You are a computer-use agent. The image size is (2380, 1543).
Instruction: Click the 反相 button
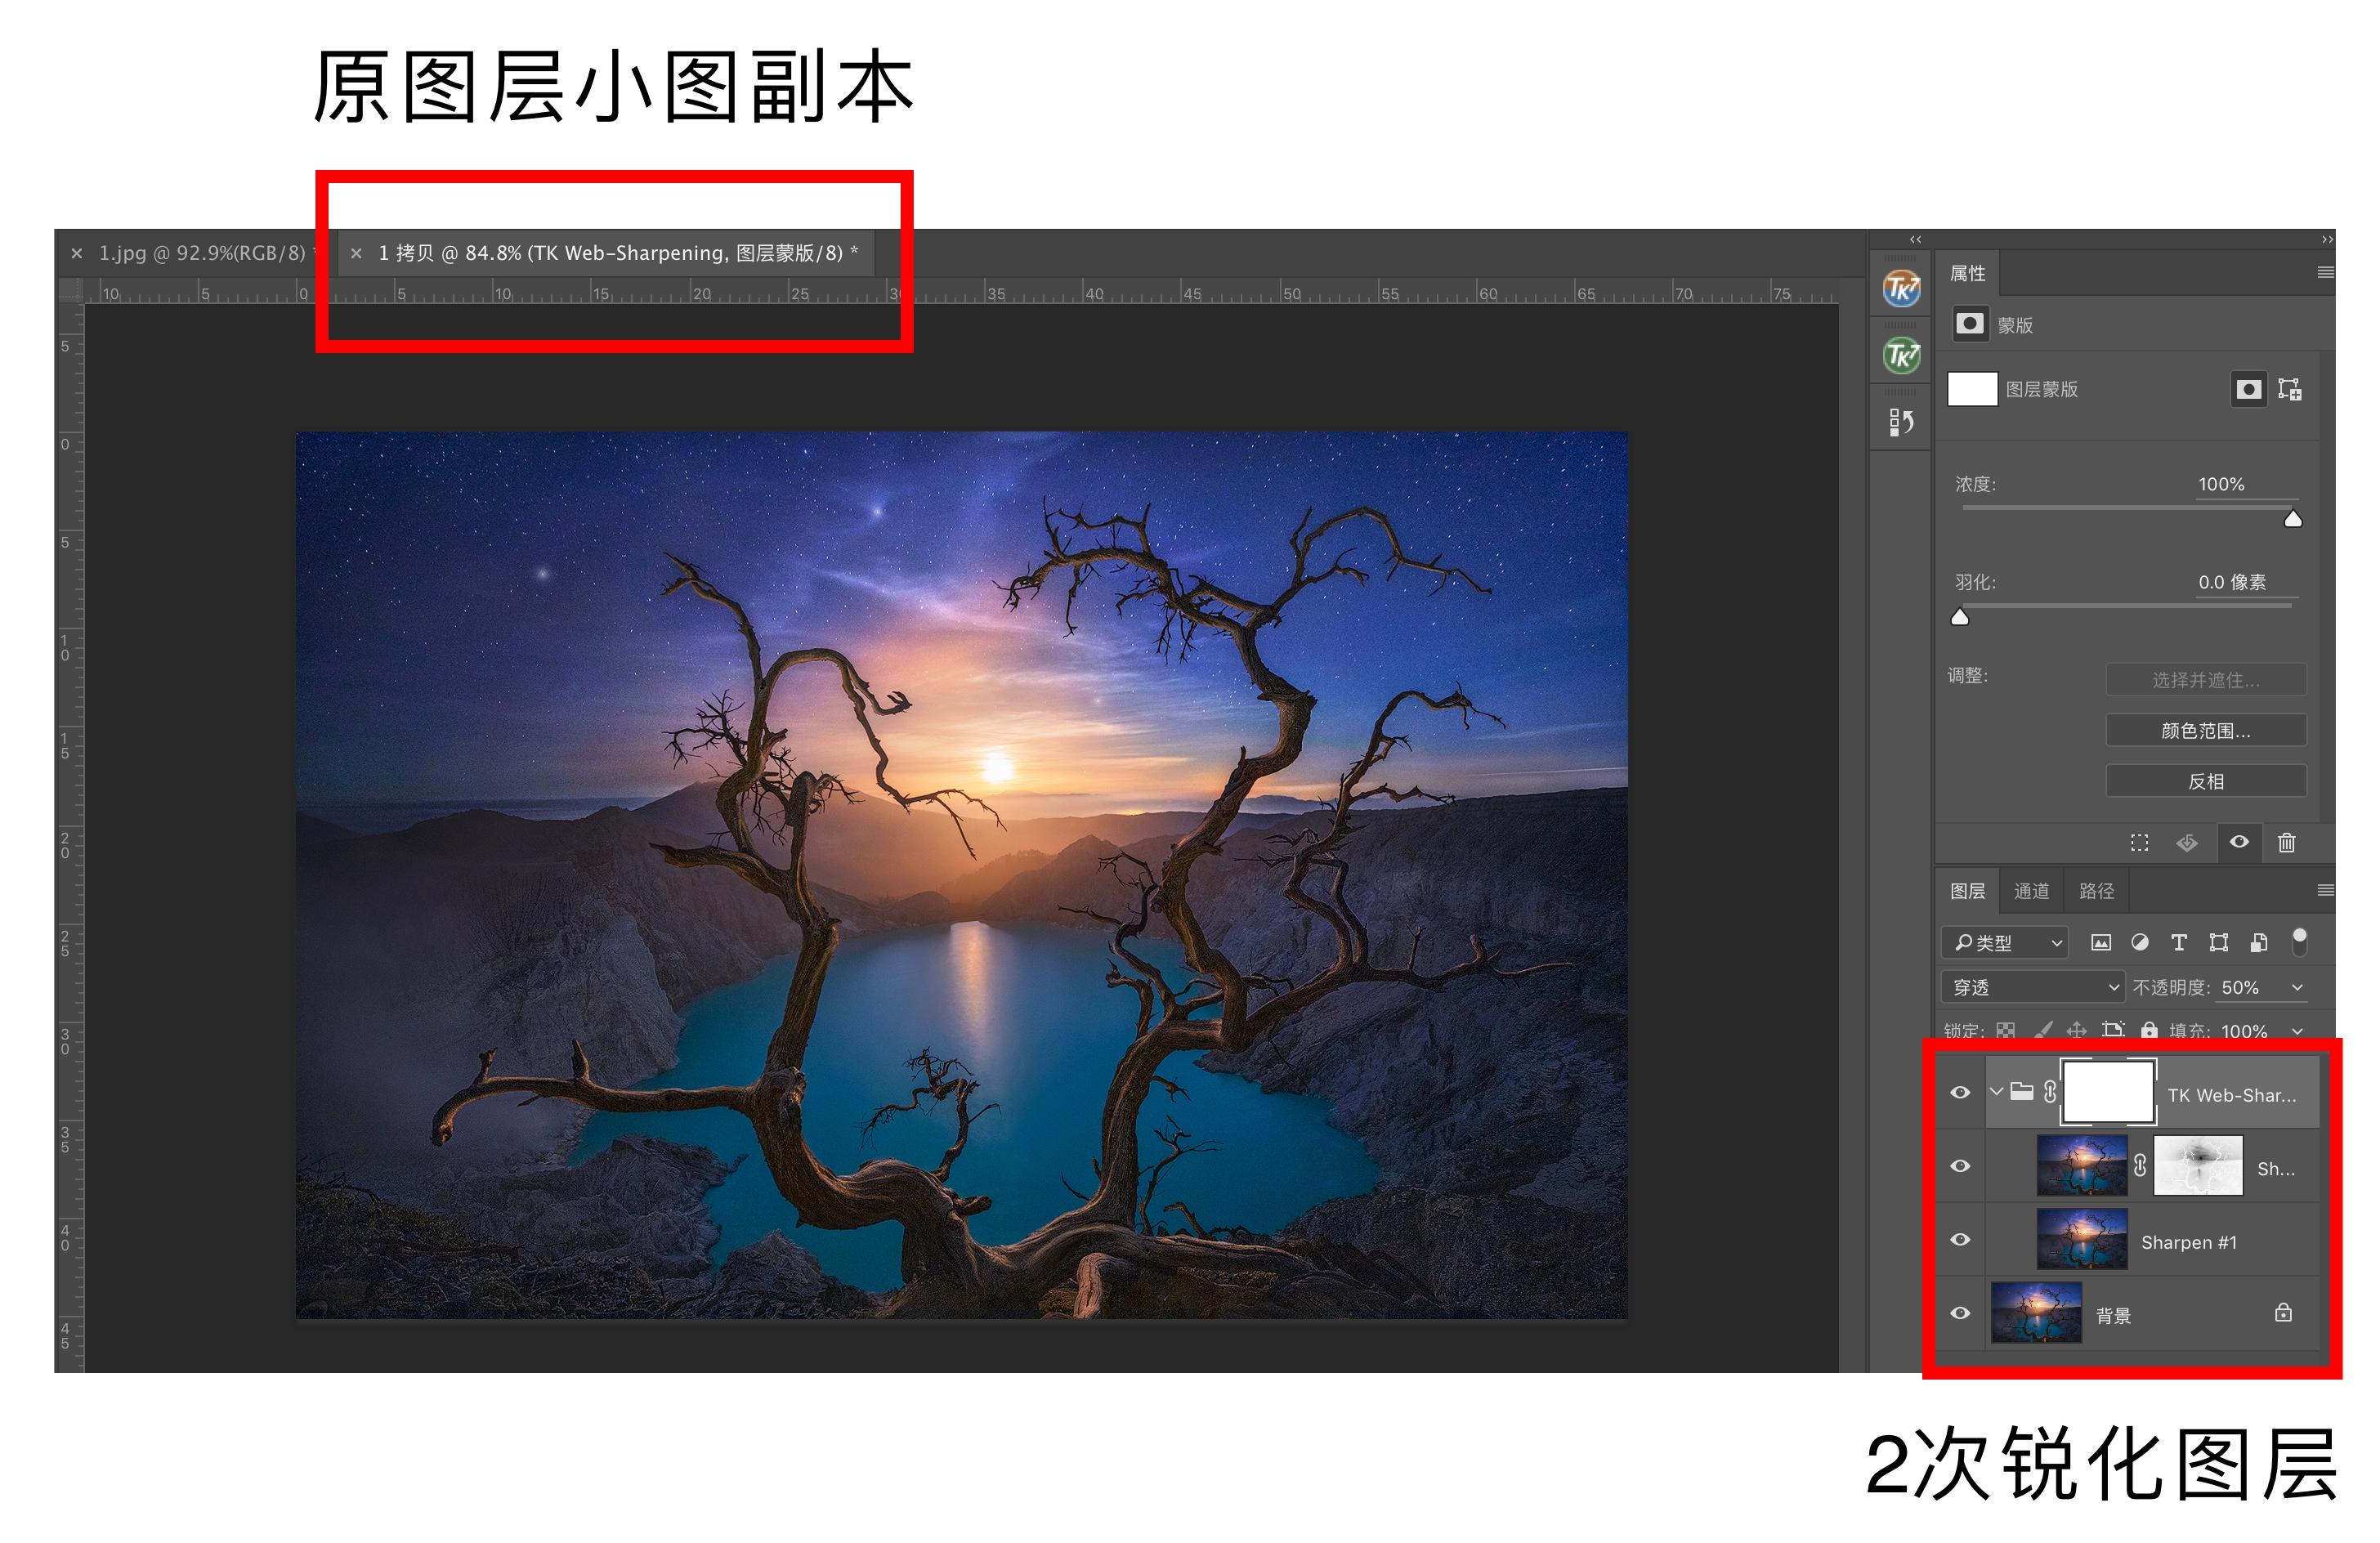pos(2205,781)
